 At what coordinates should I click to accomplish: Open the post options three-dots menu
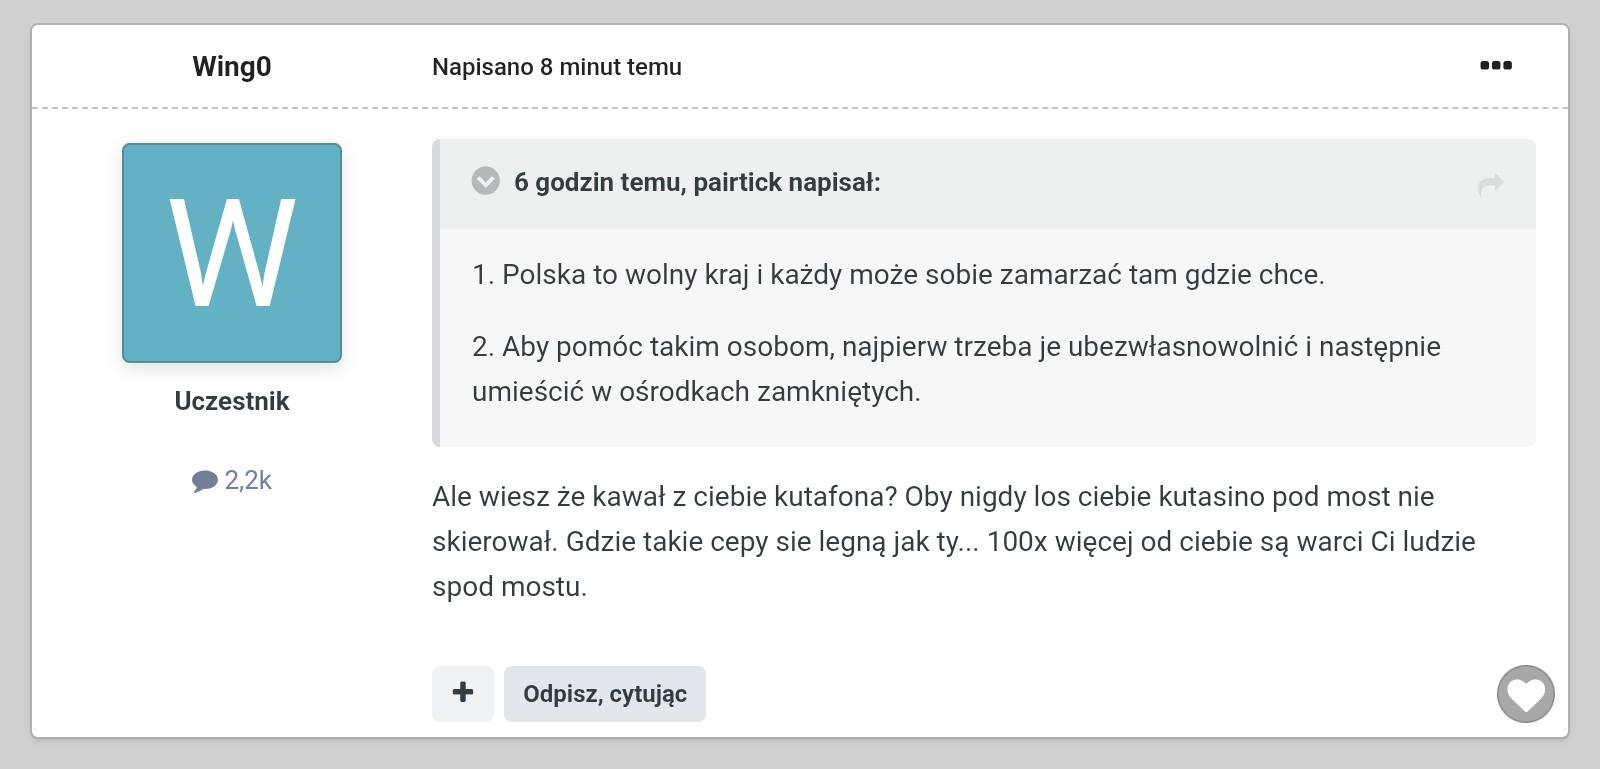(1495, 66)
